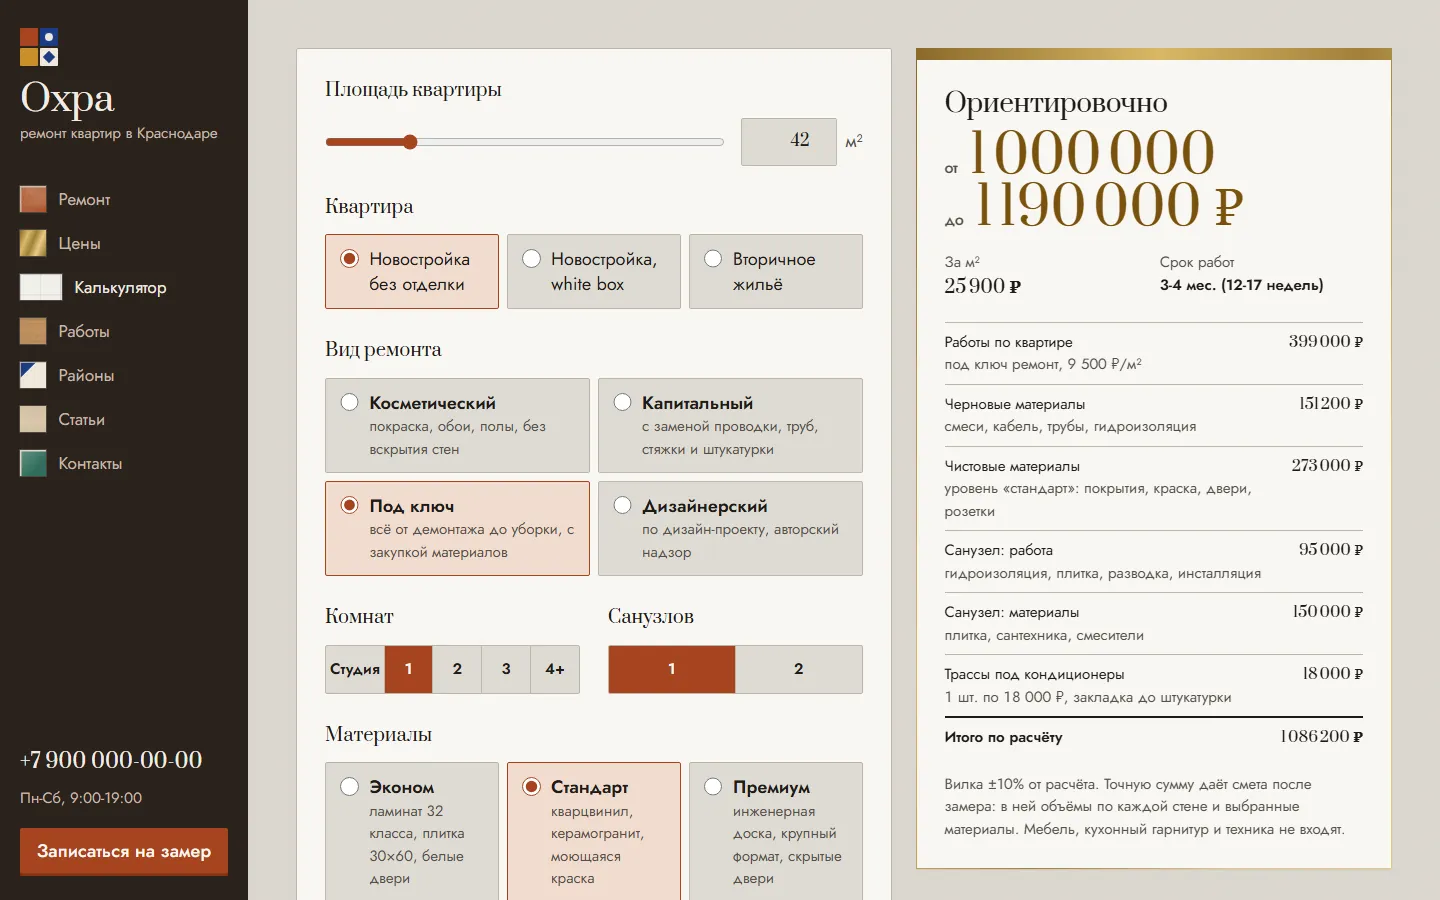The width and height of the screenshot is (1440, 900).
Task: Choose Премиум materials level
Action: tap(776, 831)
